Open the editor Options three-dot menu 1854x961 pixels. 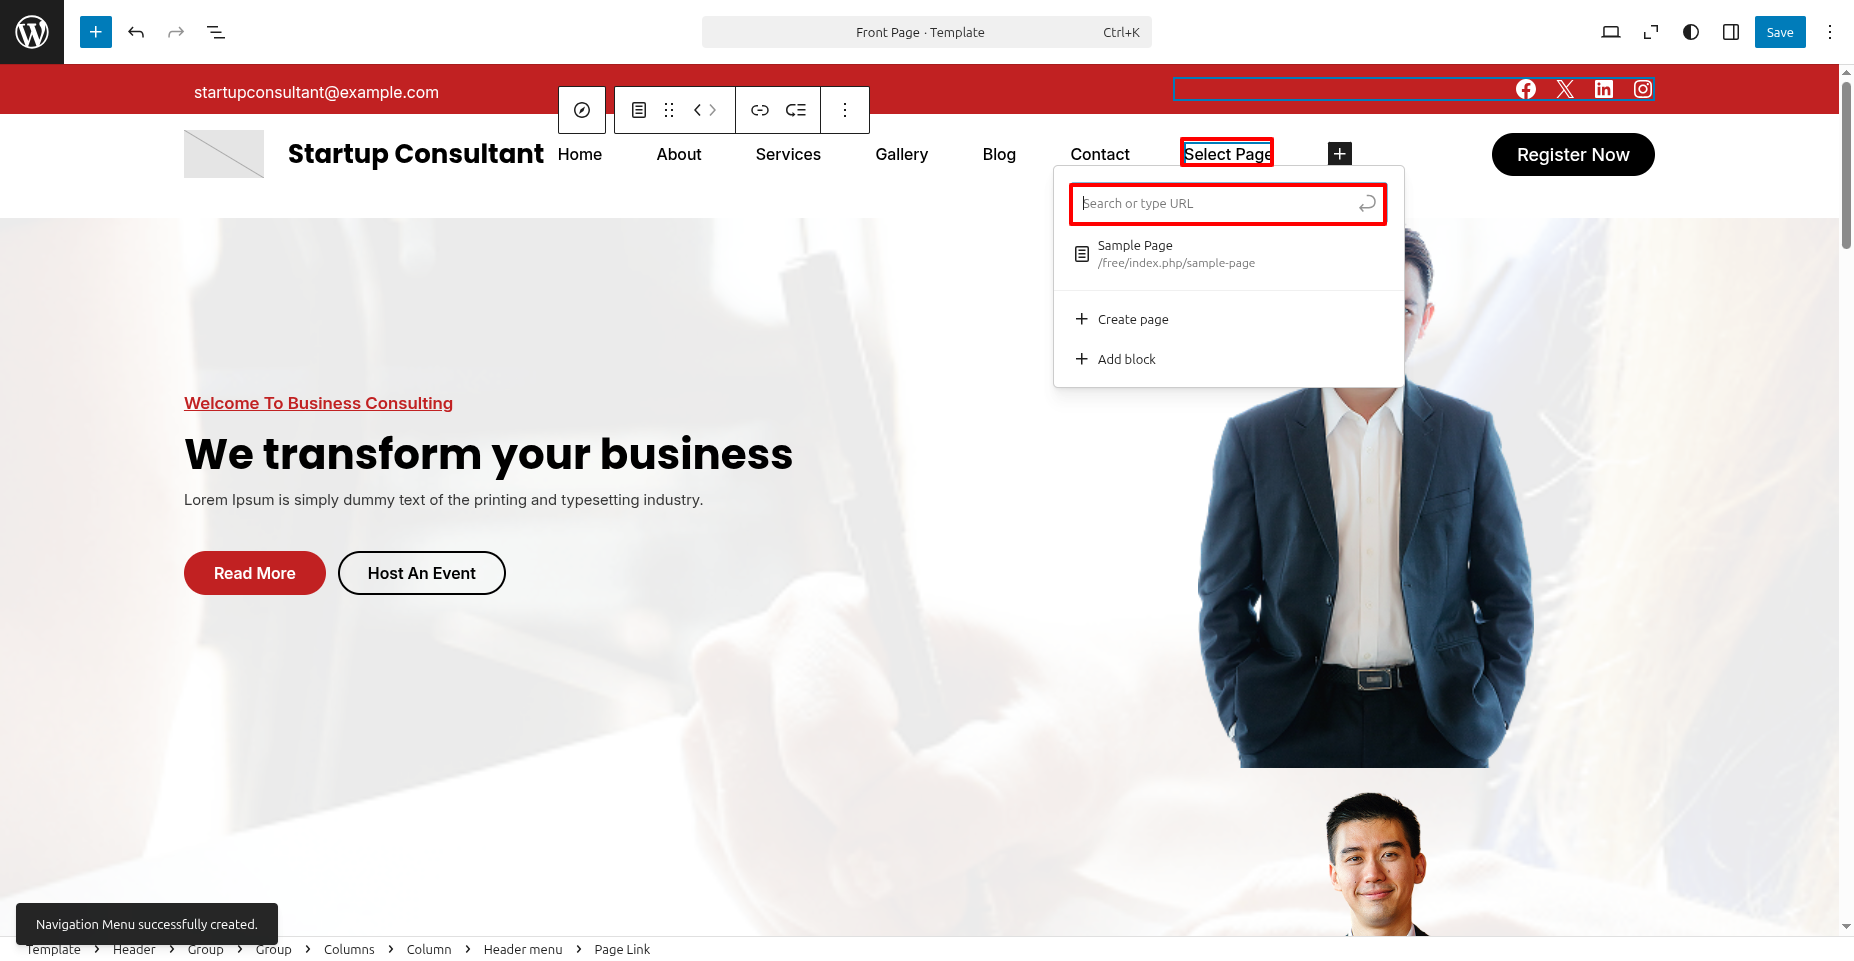(x=1830, y=32)
